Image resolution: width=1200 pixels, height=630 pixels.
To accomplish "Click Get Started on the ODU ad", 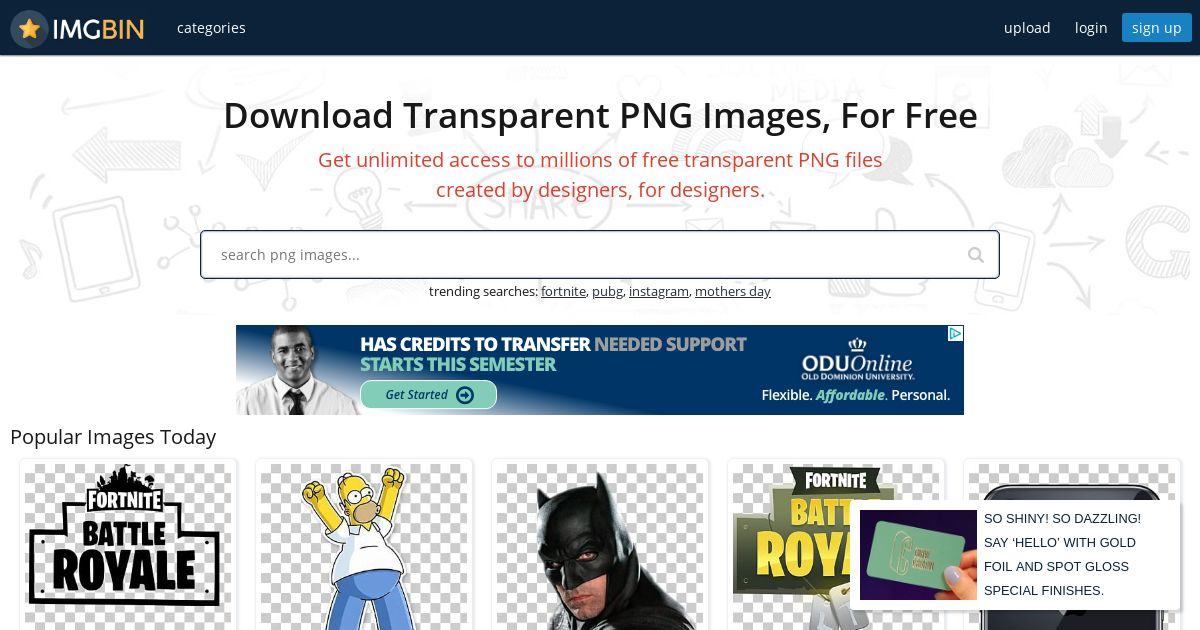I will (x=428, y=395).
